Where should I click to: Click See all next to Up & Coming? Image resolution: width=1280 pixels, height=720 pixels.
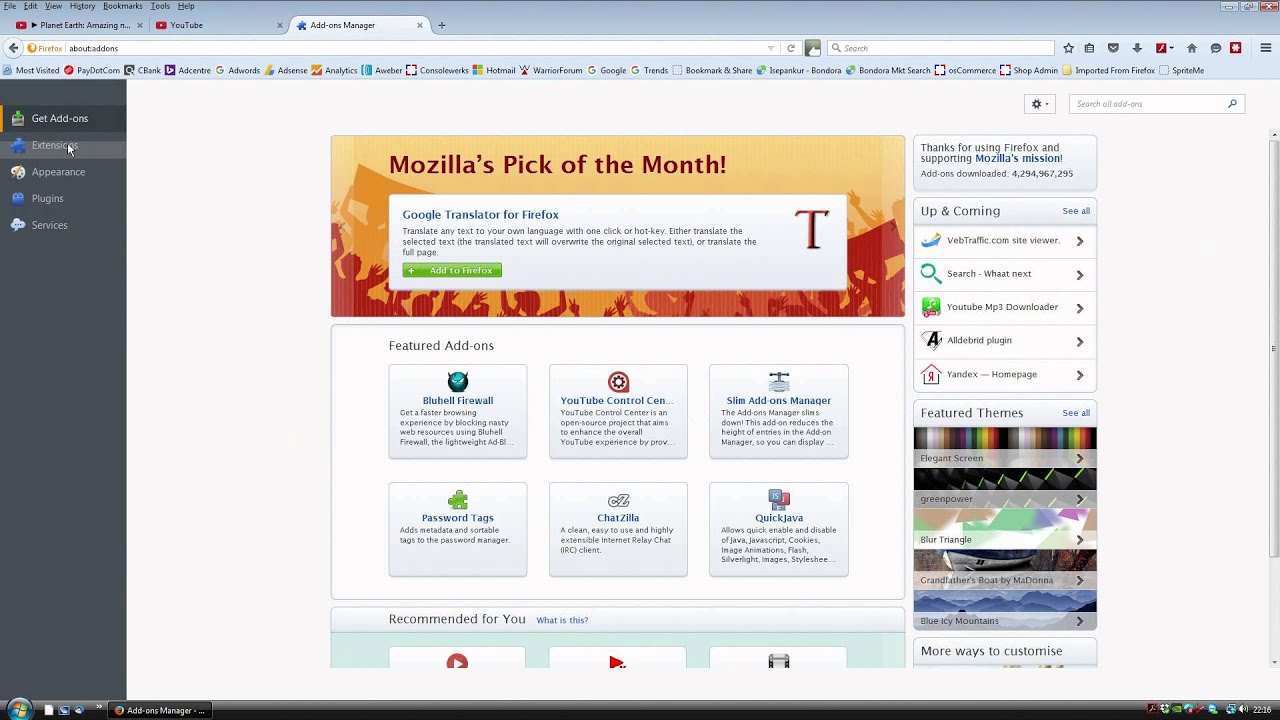click(x=1076, y=211)
